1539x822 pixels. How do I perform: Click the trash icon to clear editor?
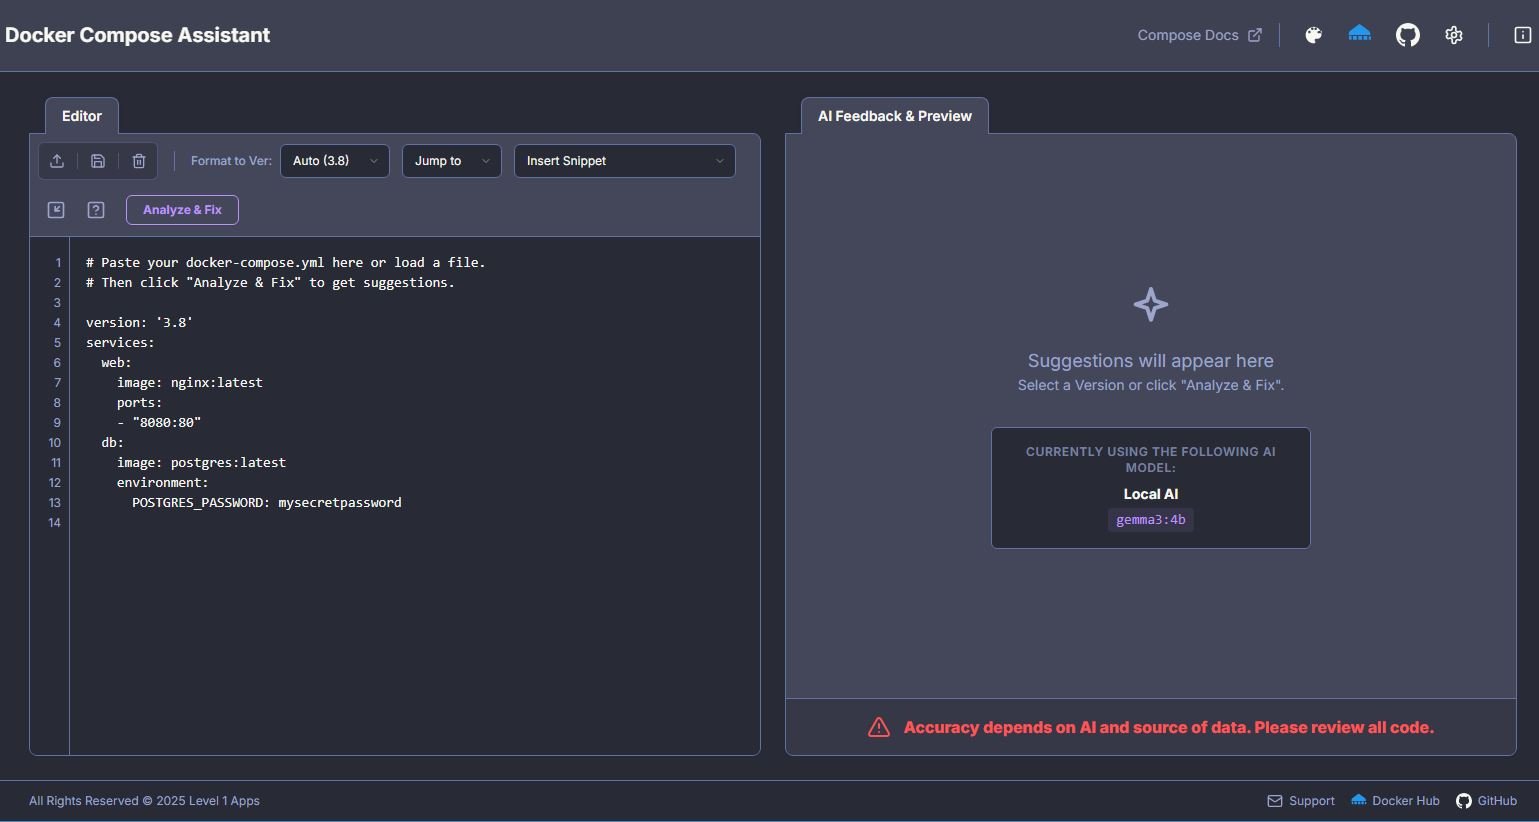[x=139, y=161]
